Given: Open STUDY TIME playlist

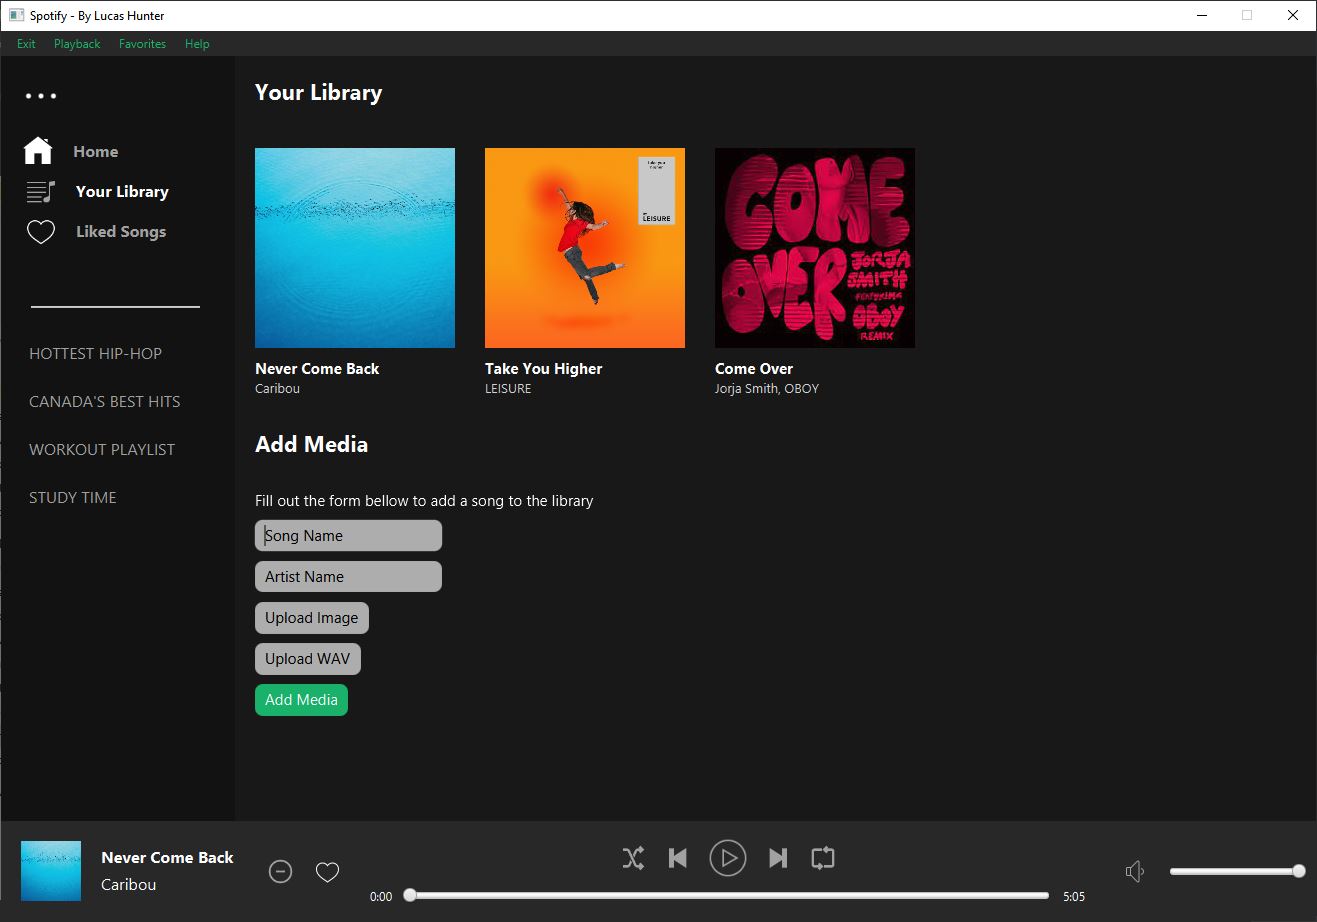Looking at the screenshot, I should pos(73,498).
